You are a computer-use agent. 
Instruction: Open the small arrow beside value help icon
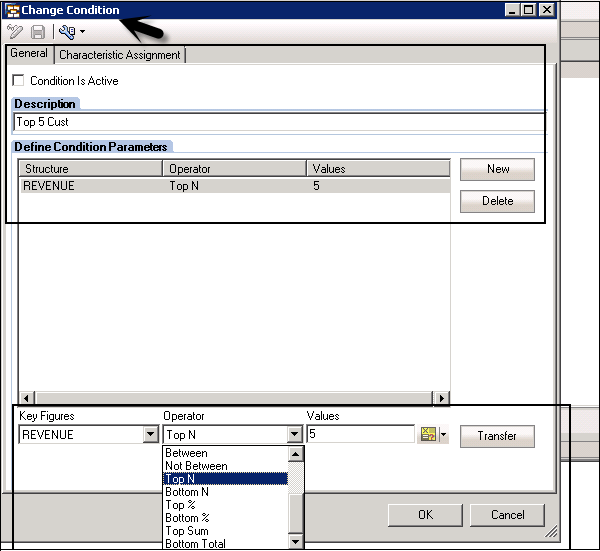coord(443,436)
